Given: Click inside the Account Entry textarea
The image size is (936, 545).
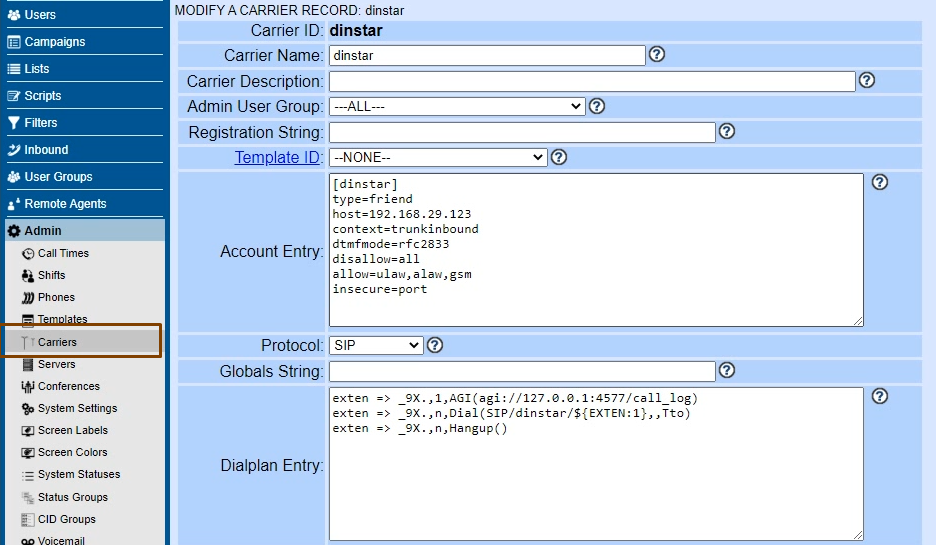Looking at the screenshot, I should click(x=596, y=250).
